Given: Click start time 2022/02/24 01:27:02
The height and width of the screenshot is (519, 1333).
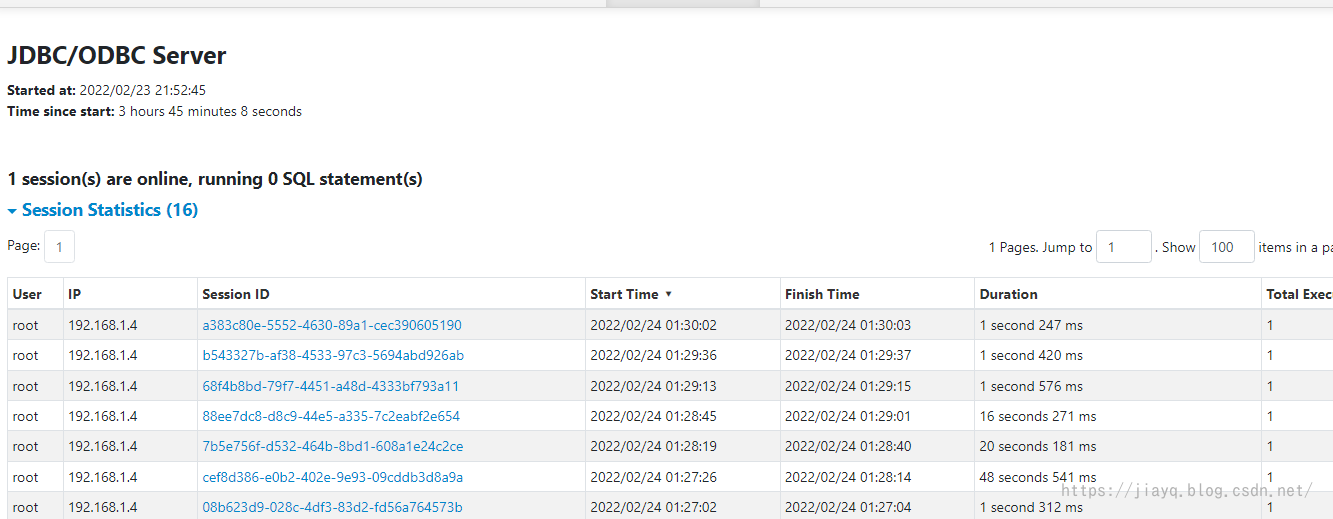Looking at the screenshot, I should 653,507.
